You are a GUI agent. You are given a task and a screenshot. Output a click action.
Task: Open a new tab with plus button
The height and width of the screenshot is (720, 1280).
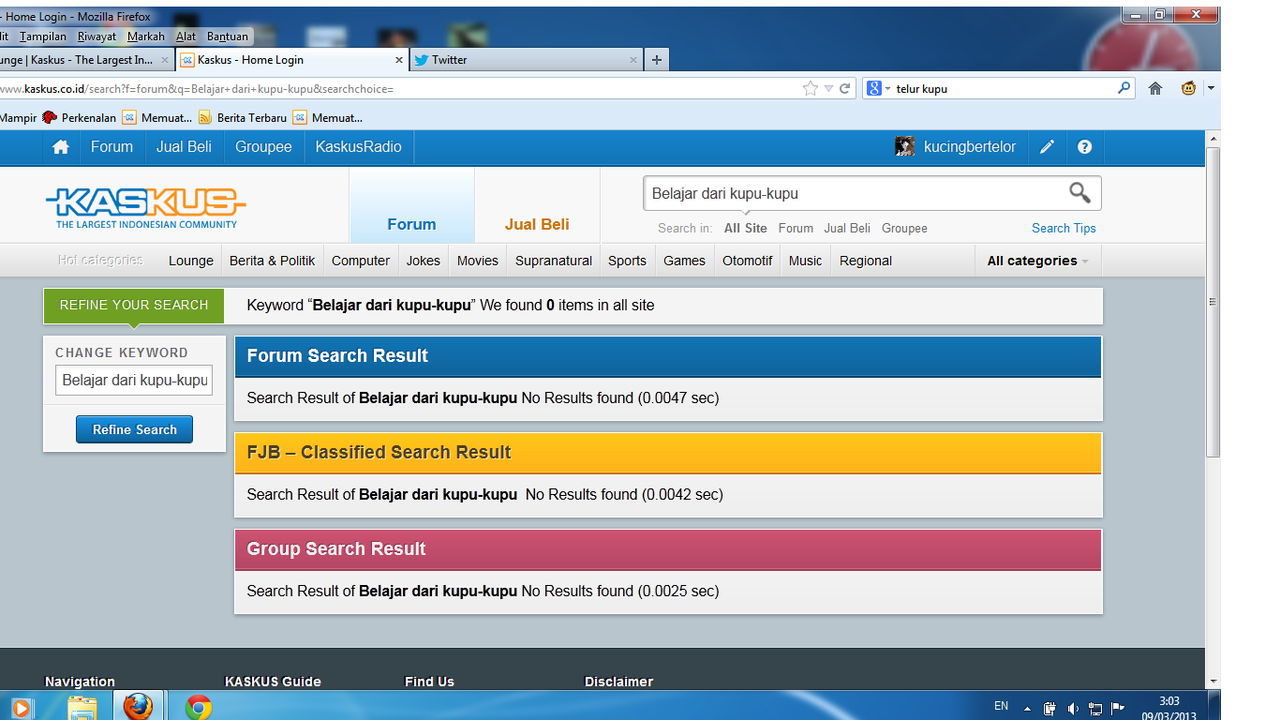point(656,60)
